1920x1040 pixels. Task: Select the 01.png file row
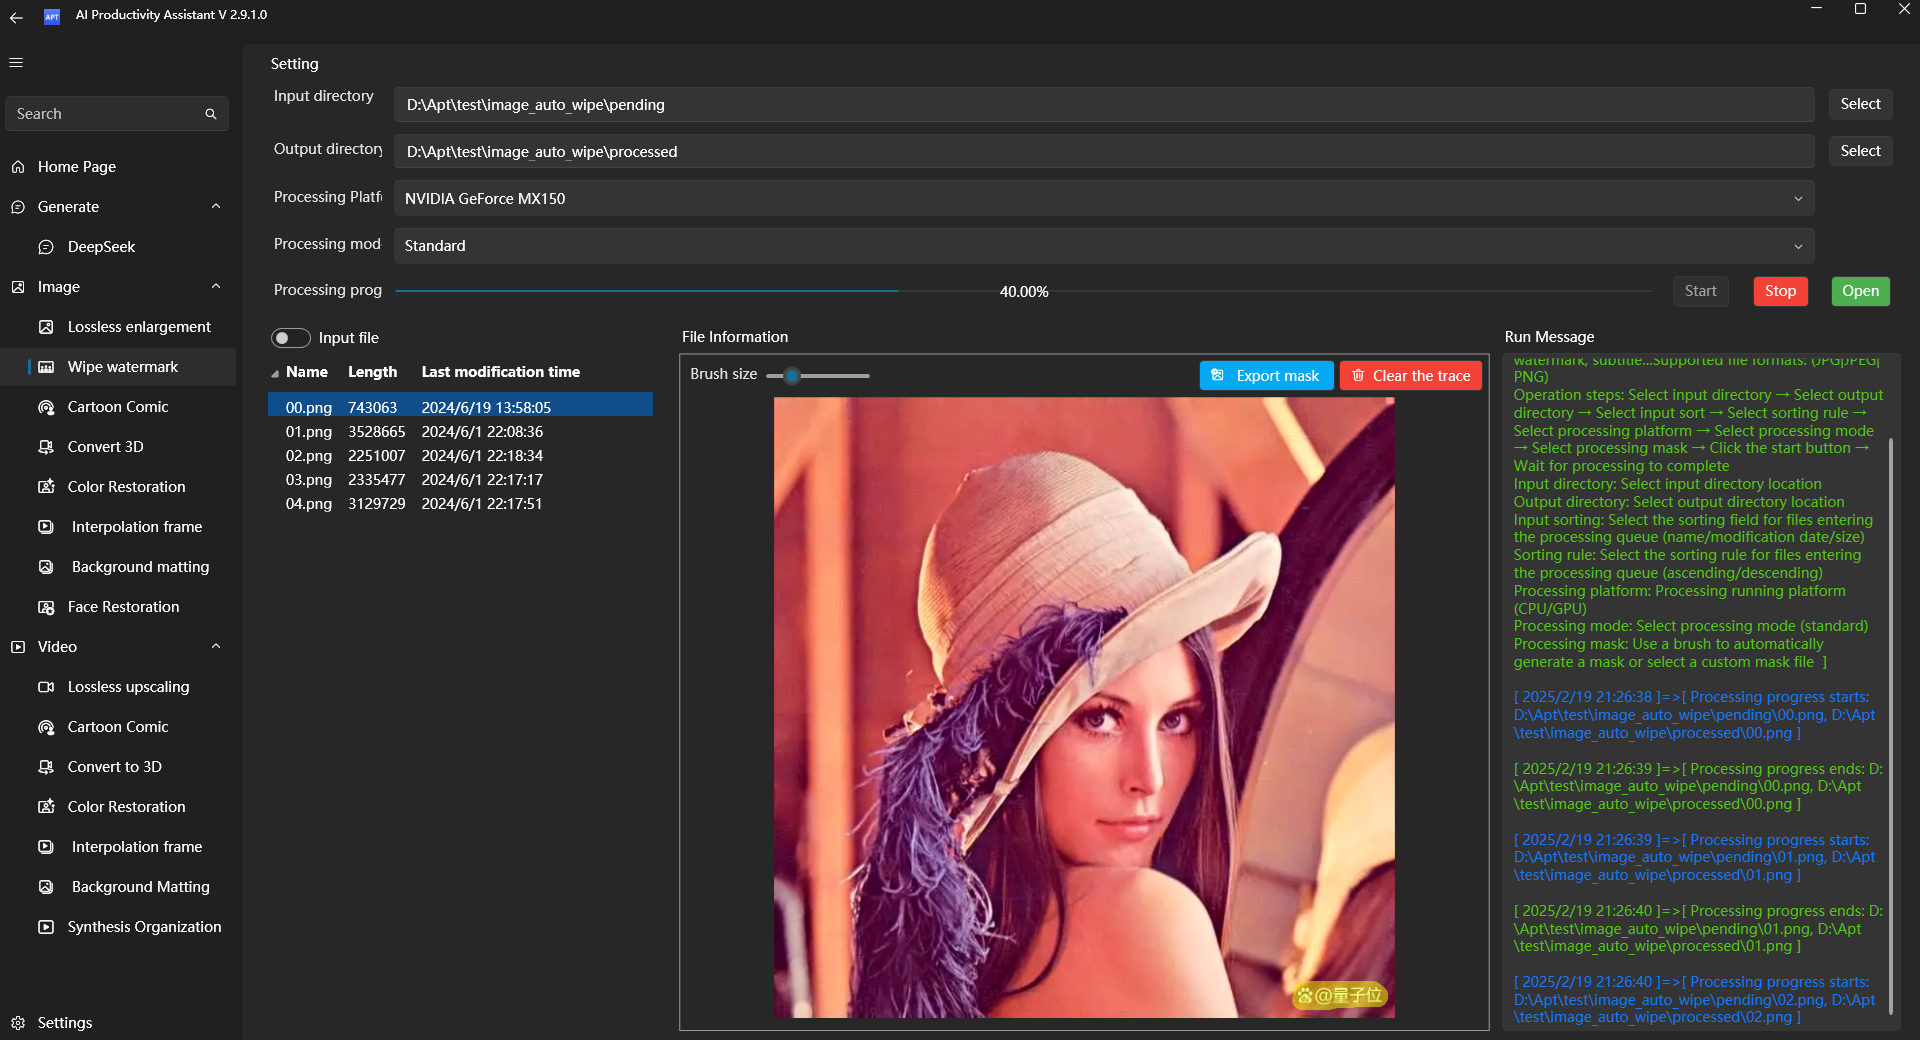pos(460,432)
